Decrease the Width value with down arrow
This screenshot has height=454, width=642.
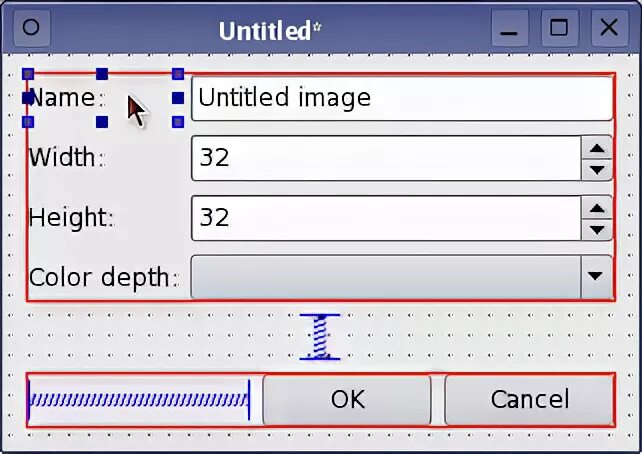597,169
